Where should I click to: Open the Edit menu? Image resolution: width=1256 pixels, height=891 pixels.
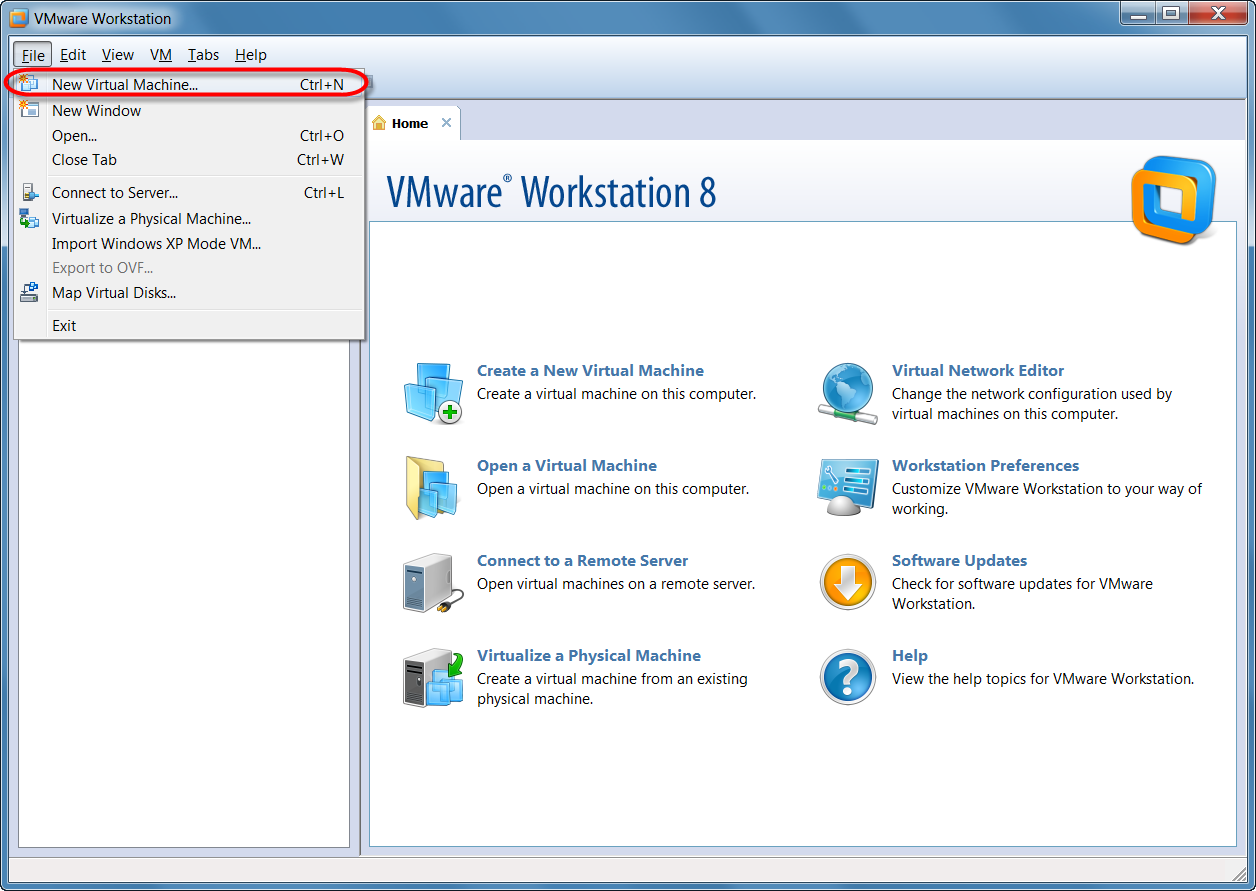[73, 55]
